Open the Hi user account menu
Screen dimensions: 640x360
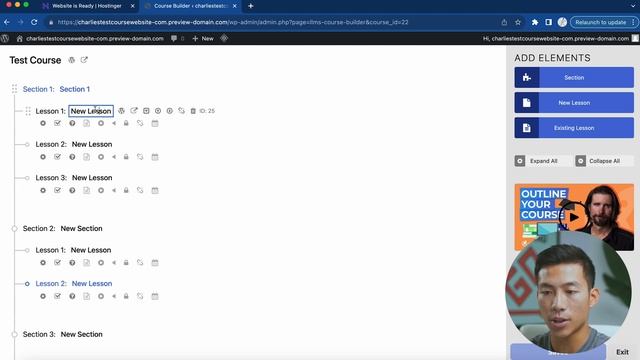point(560,38)
